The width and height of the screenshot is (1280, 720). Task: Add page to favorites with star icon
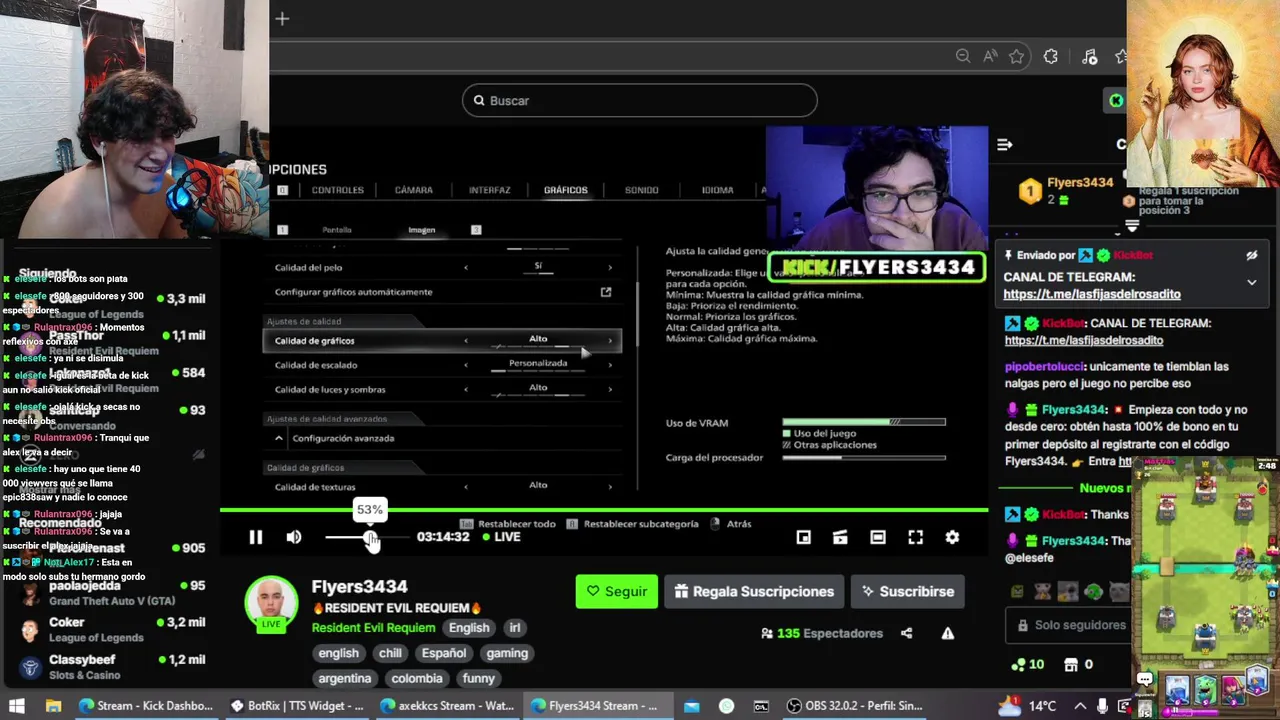click(x=1017, y=56)
